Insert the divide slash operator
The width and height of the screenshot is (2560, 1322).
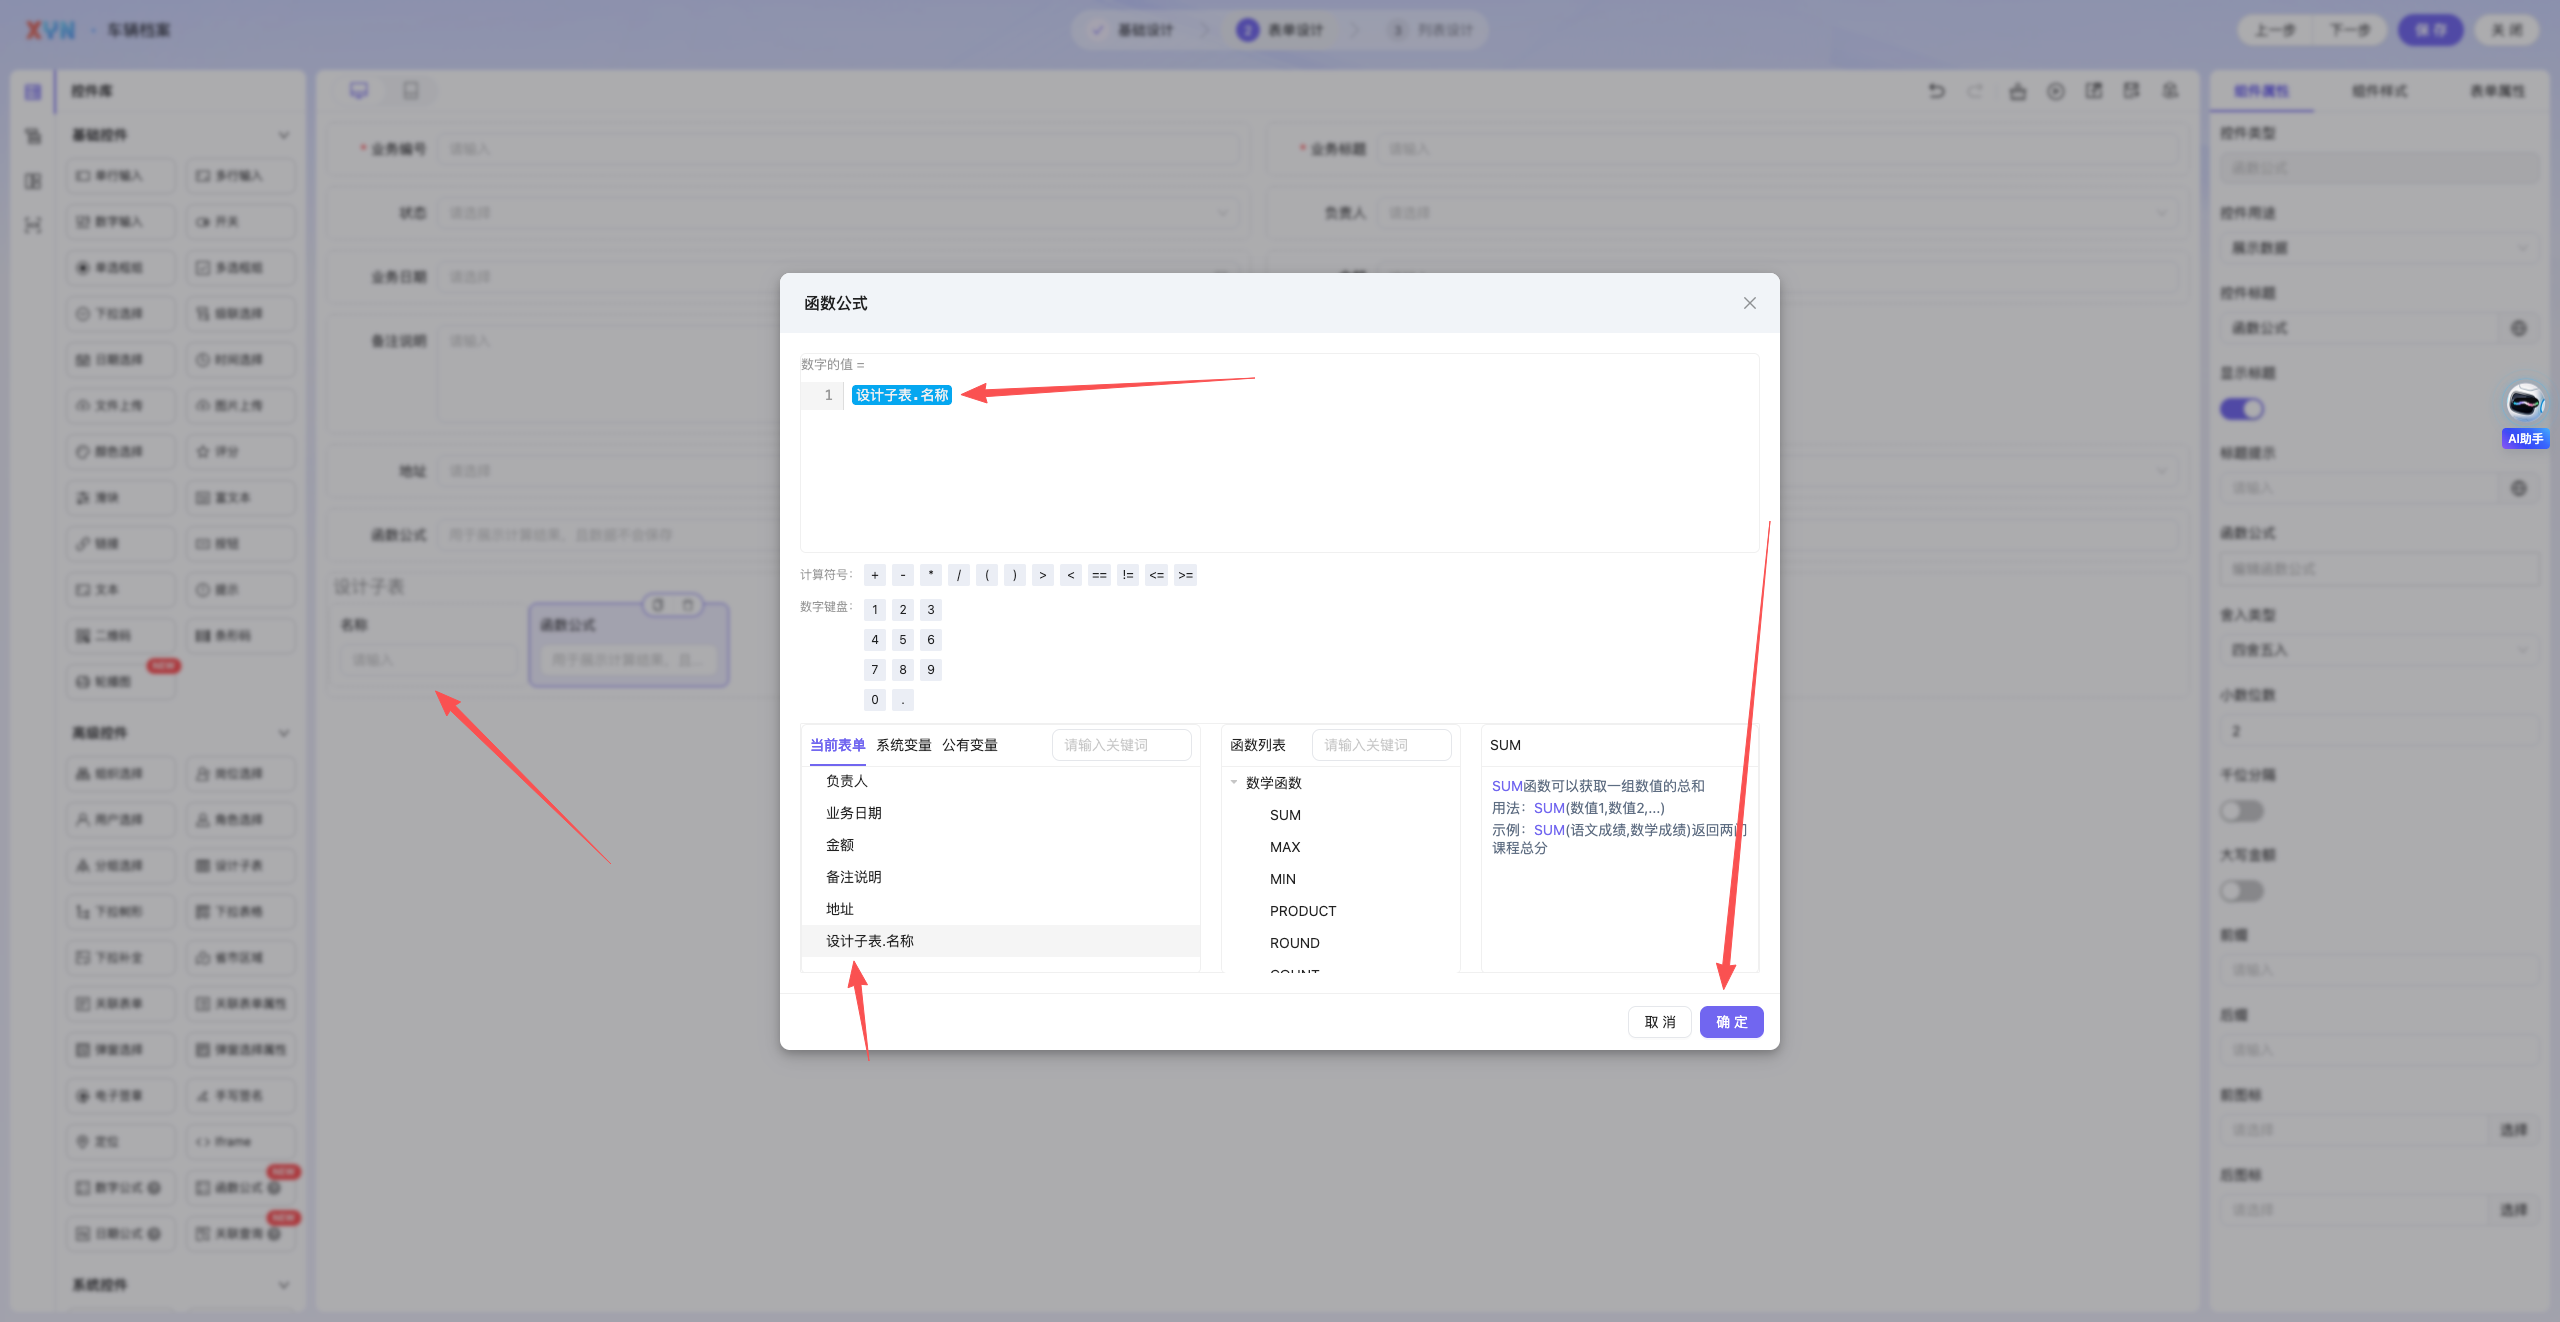959,575
